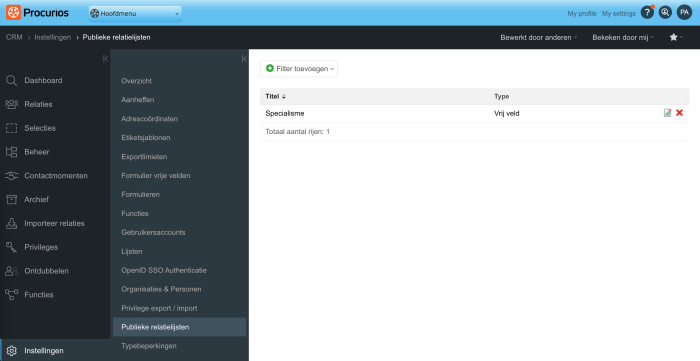The image size is (700, 361).
Task: Click the Specialisme title cell
Action: click(x=285, y=113)
